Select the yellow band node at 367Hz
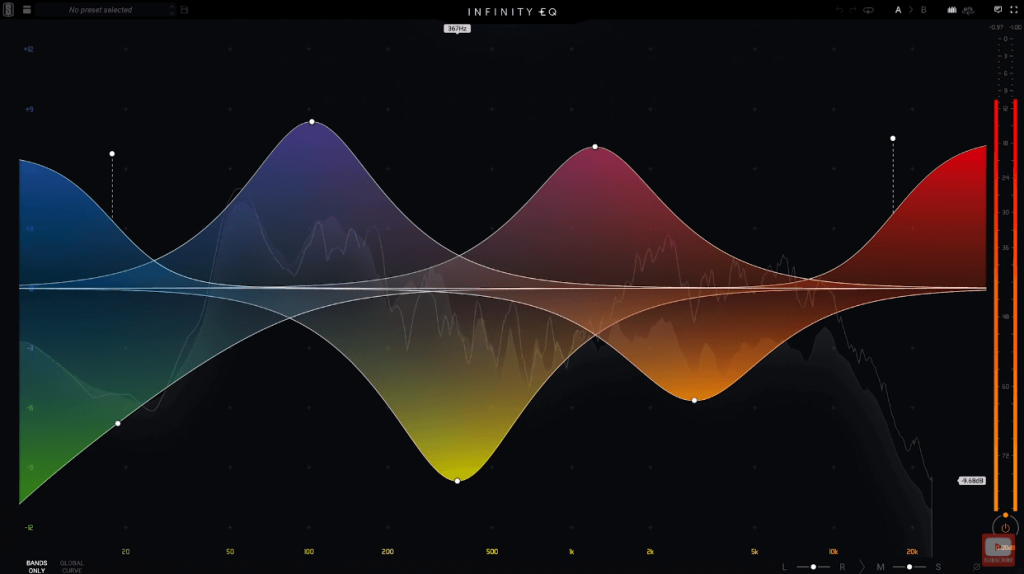This screenshot has width=1024, height=574. [457, 481]
